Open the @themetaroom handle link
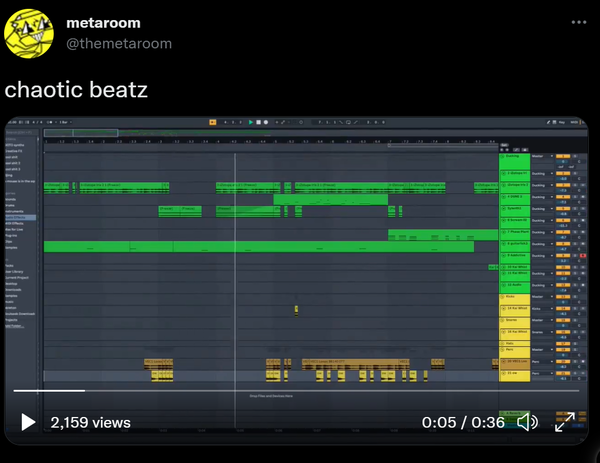 [x=119, y=44]
